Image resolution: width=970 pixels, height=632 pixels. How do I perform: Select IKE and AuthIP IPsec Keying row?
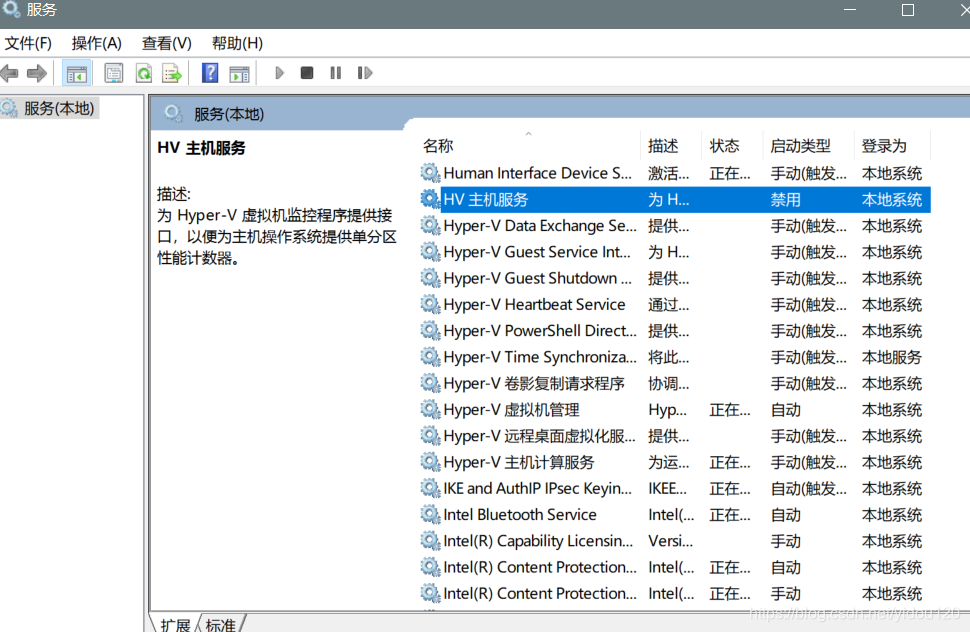675,489
